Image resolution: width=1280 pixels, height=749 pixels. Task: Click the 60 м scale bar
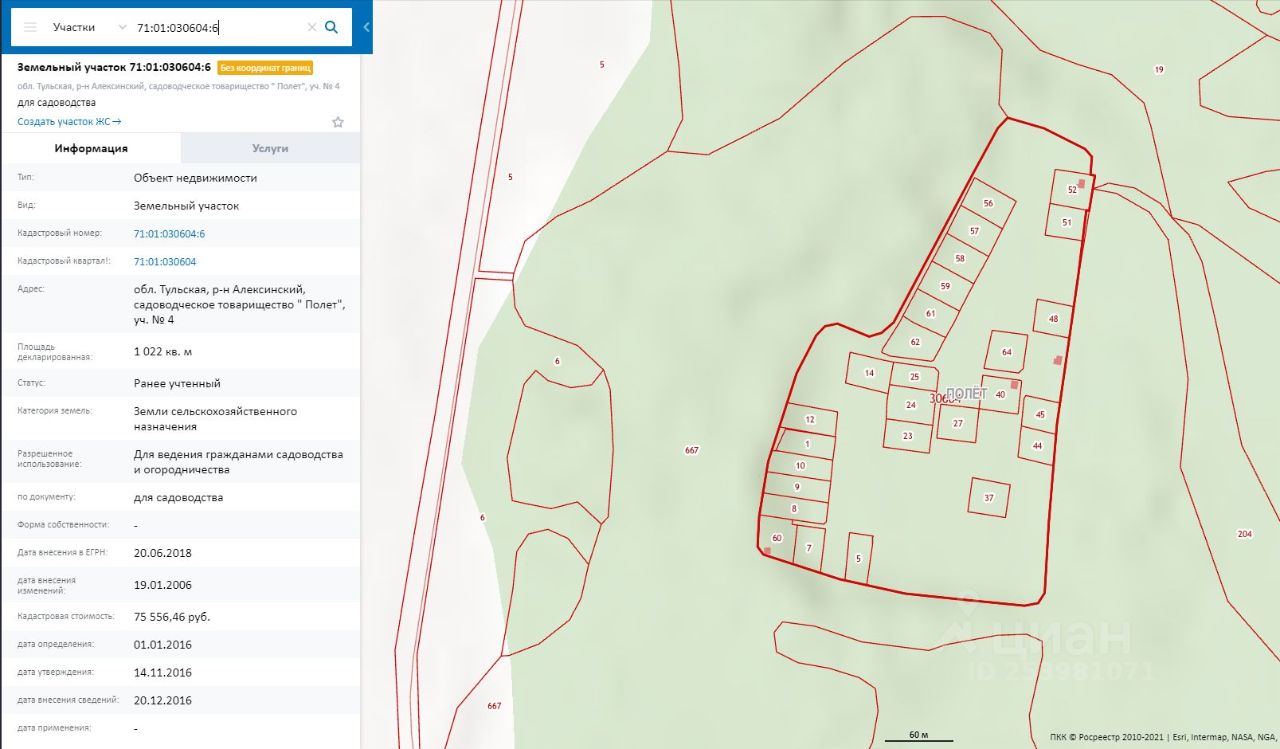(x=918, y=736)
